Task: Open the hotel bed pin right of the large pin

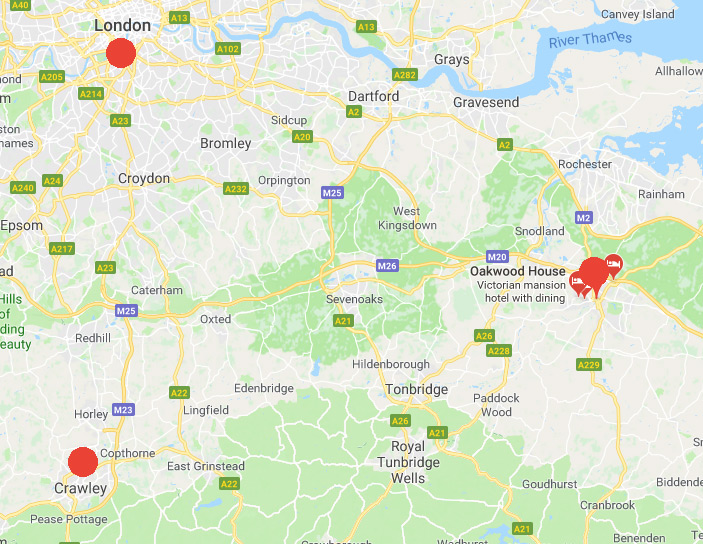Action: click(x=613, y=265)
